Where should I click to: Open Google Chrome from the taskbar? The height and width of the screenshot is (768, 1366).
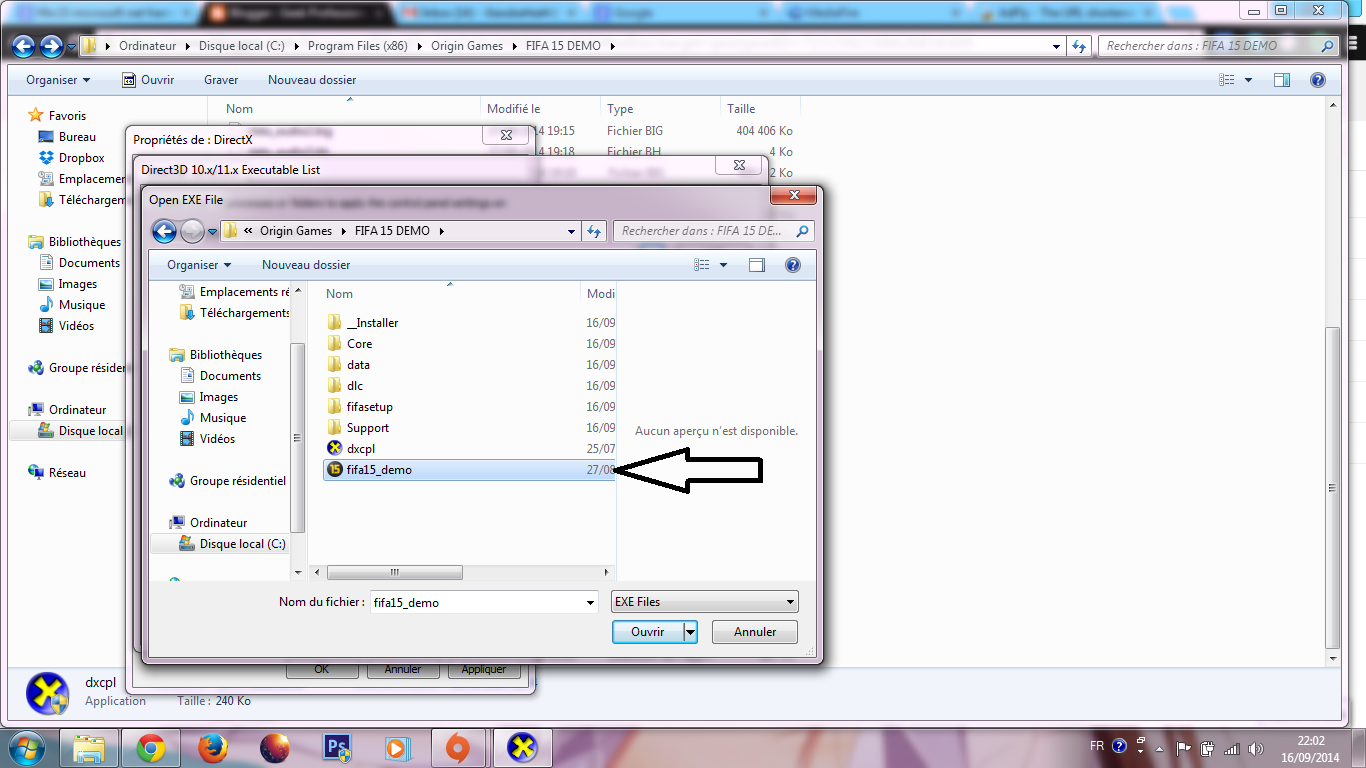151,747
